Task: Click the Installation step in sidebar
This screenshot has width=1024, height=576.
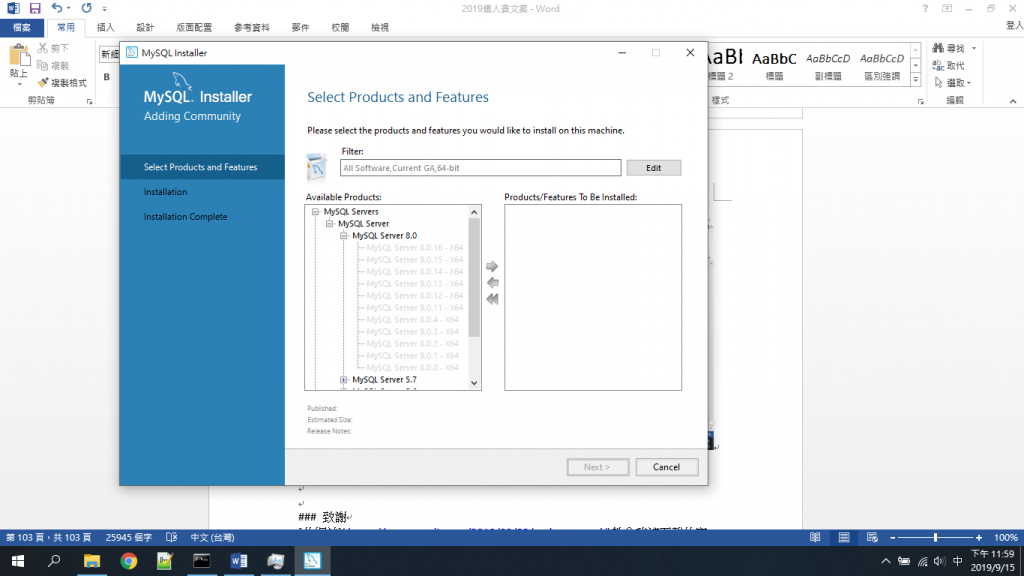Action: coord(165,192)
